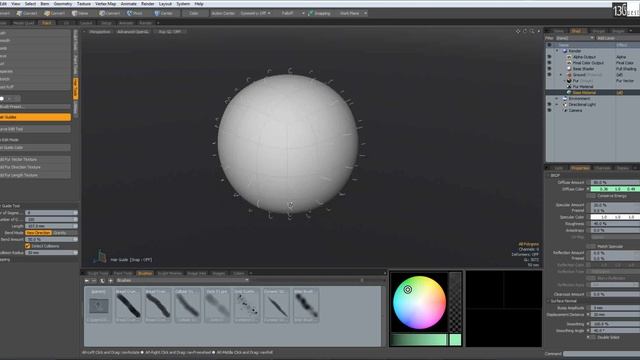Viewport: 640px width, 360px height.
Task: Expand the Ground material group arrow
Action: [x=561, y=75]
